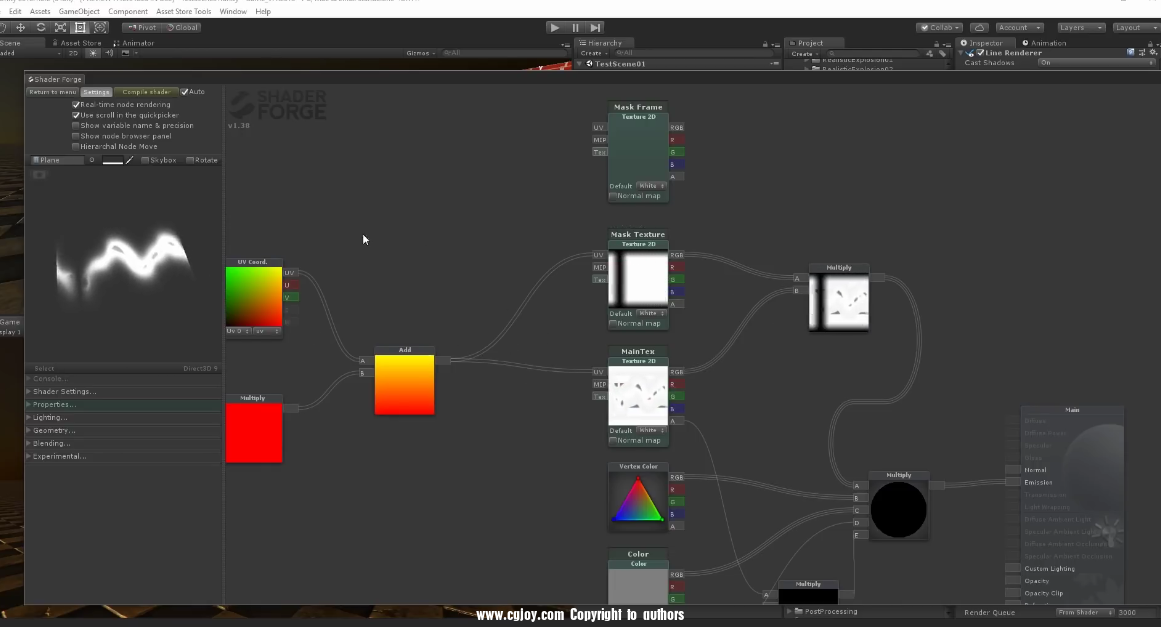Screen dimensions: 1161x627
Task: Toggle Real-time node rendering checkbox
Action: coord(76,105)
